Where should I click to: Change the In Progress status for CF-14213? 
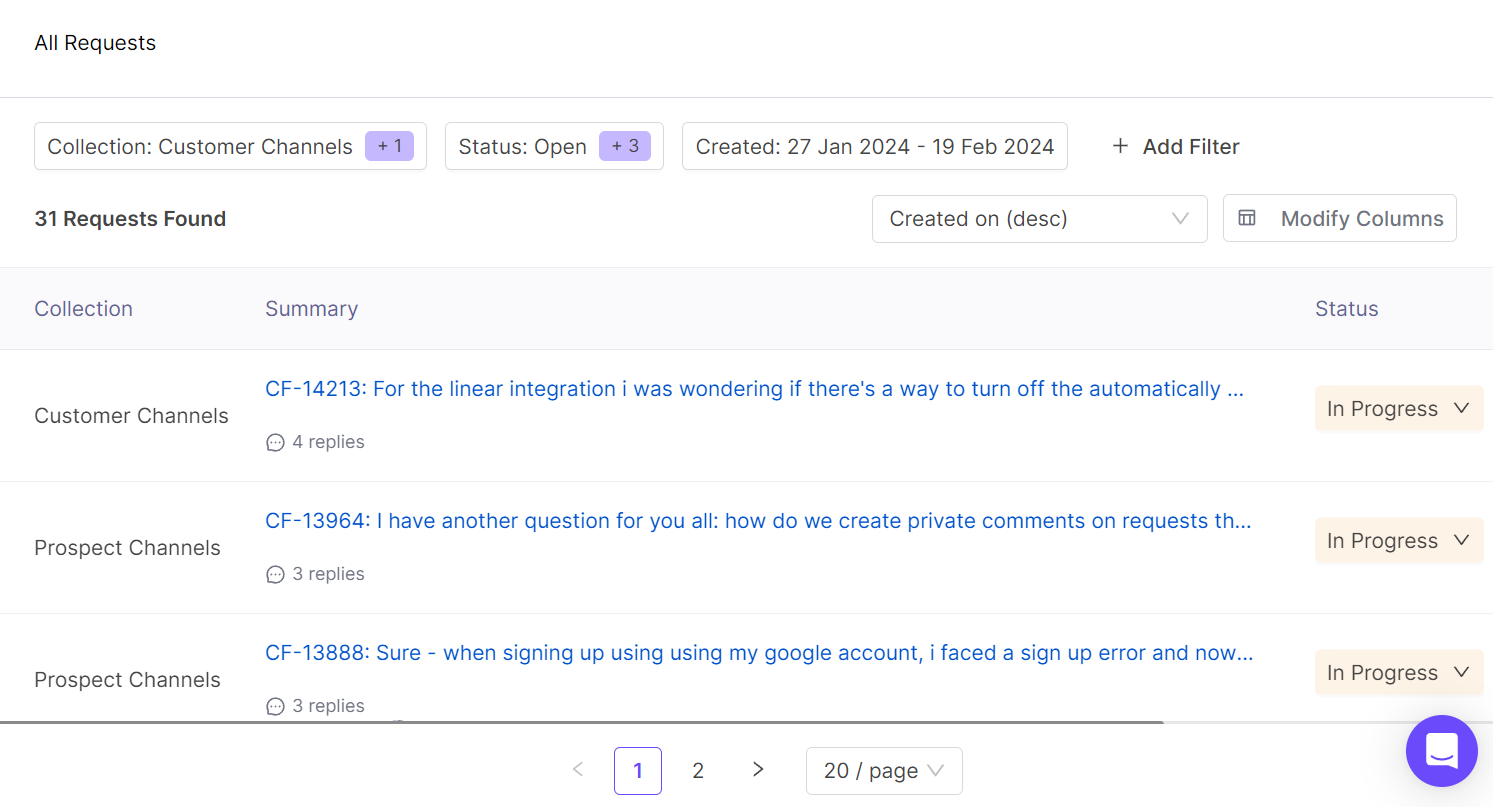coord(1398,409)
